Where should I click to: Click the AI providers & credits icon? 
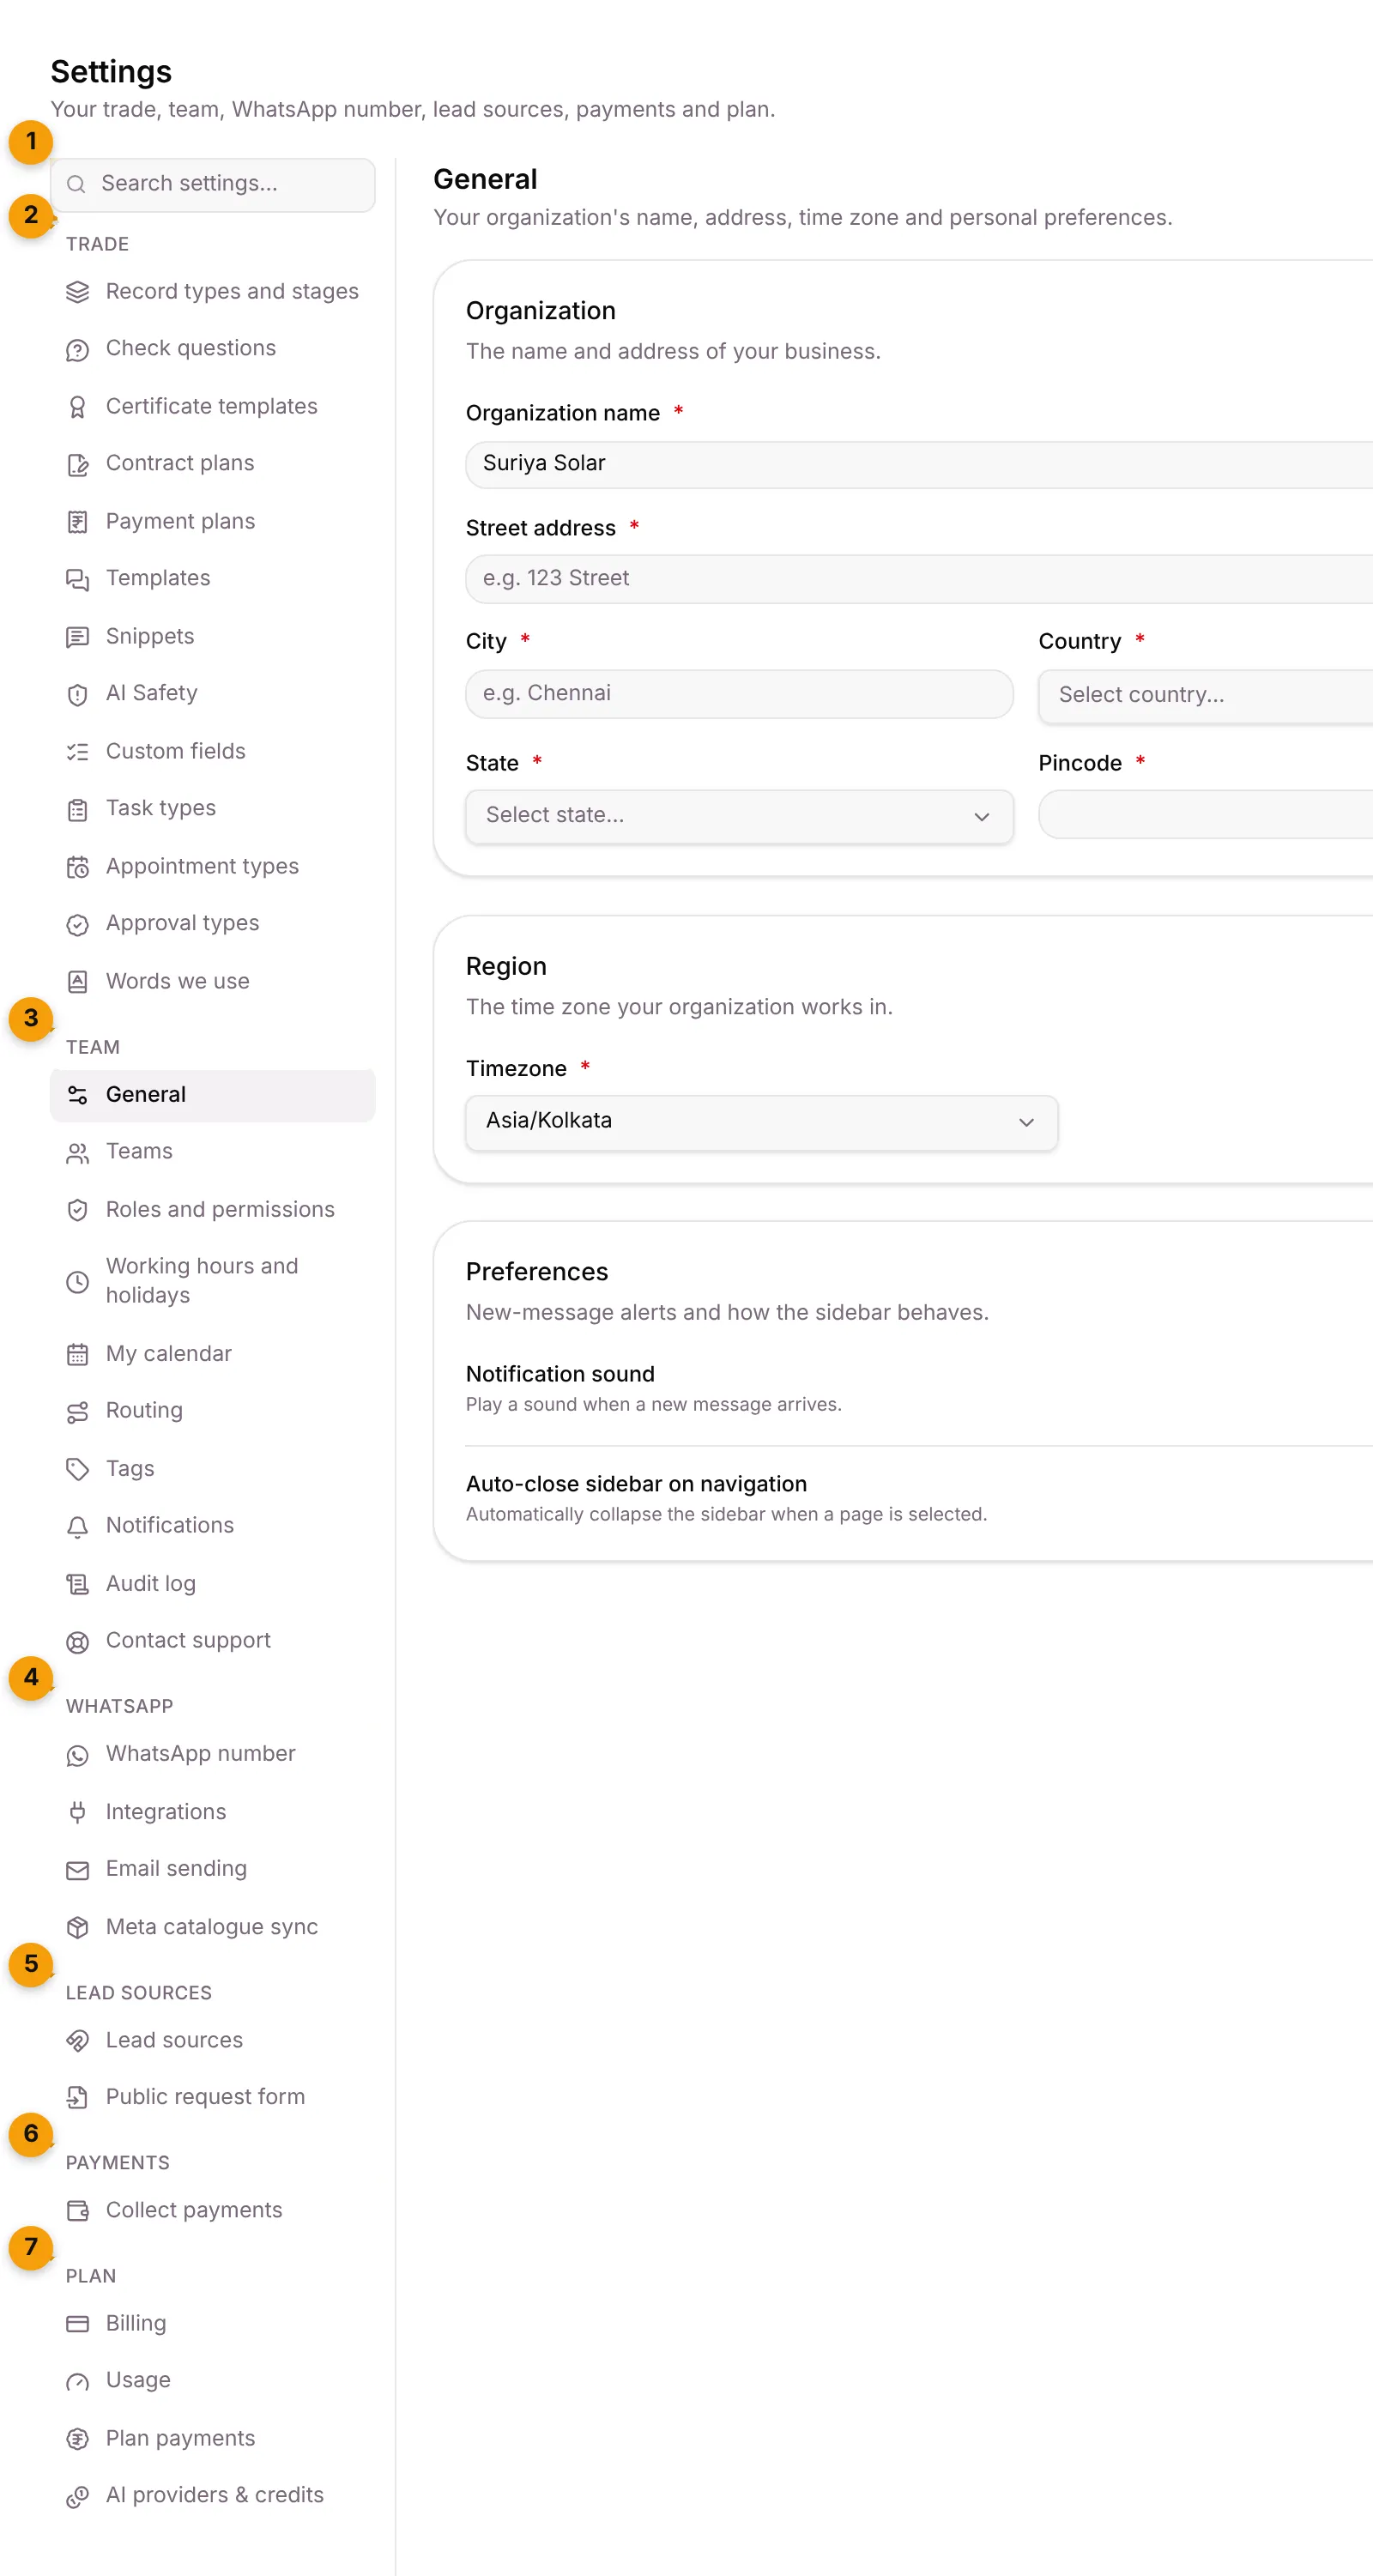77,2496
